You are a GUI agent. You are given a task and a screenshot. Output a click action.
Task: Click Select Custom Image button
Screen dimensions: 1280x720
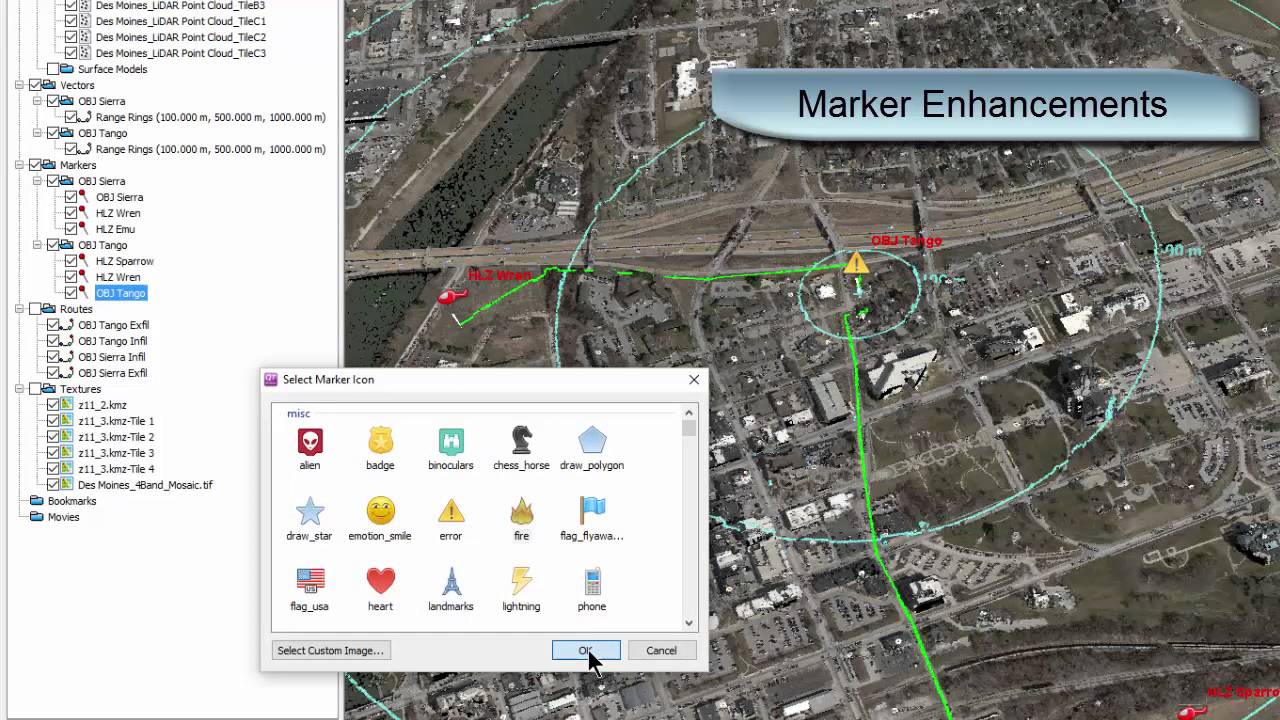[330, 650]
